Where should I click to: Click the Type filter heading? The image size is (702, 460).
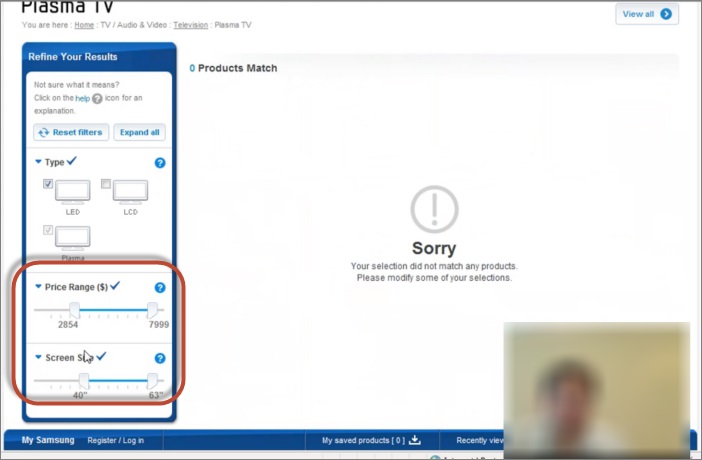click(x=55, y=162)
